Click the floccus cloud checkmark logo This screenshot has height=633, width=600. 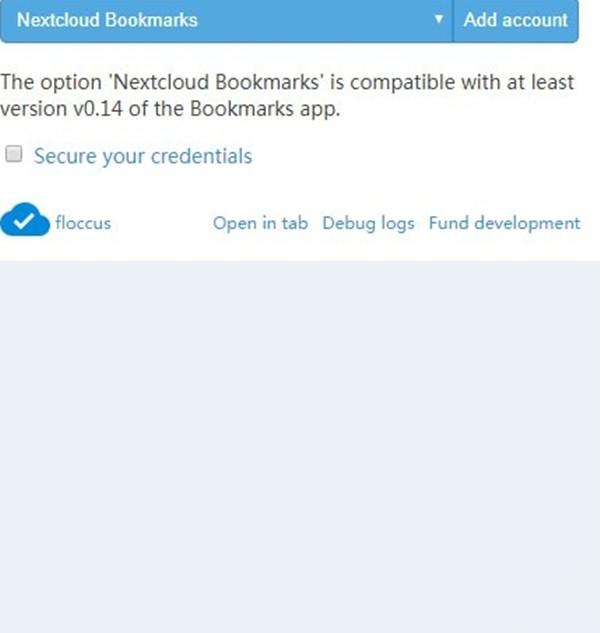[x=25, y=221]
